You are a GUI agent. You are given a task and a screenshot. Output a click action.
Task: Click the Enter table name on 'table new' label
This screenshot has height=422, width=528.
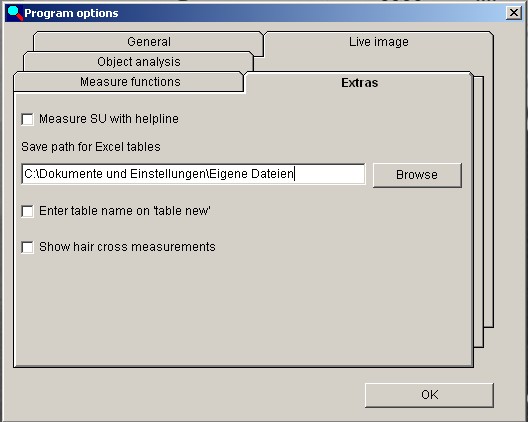tap(125, 211)
